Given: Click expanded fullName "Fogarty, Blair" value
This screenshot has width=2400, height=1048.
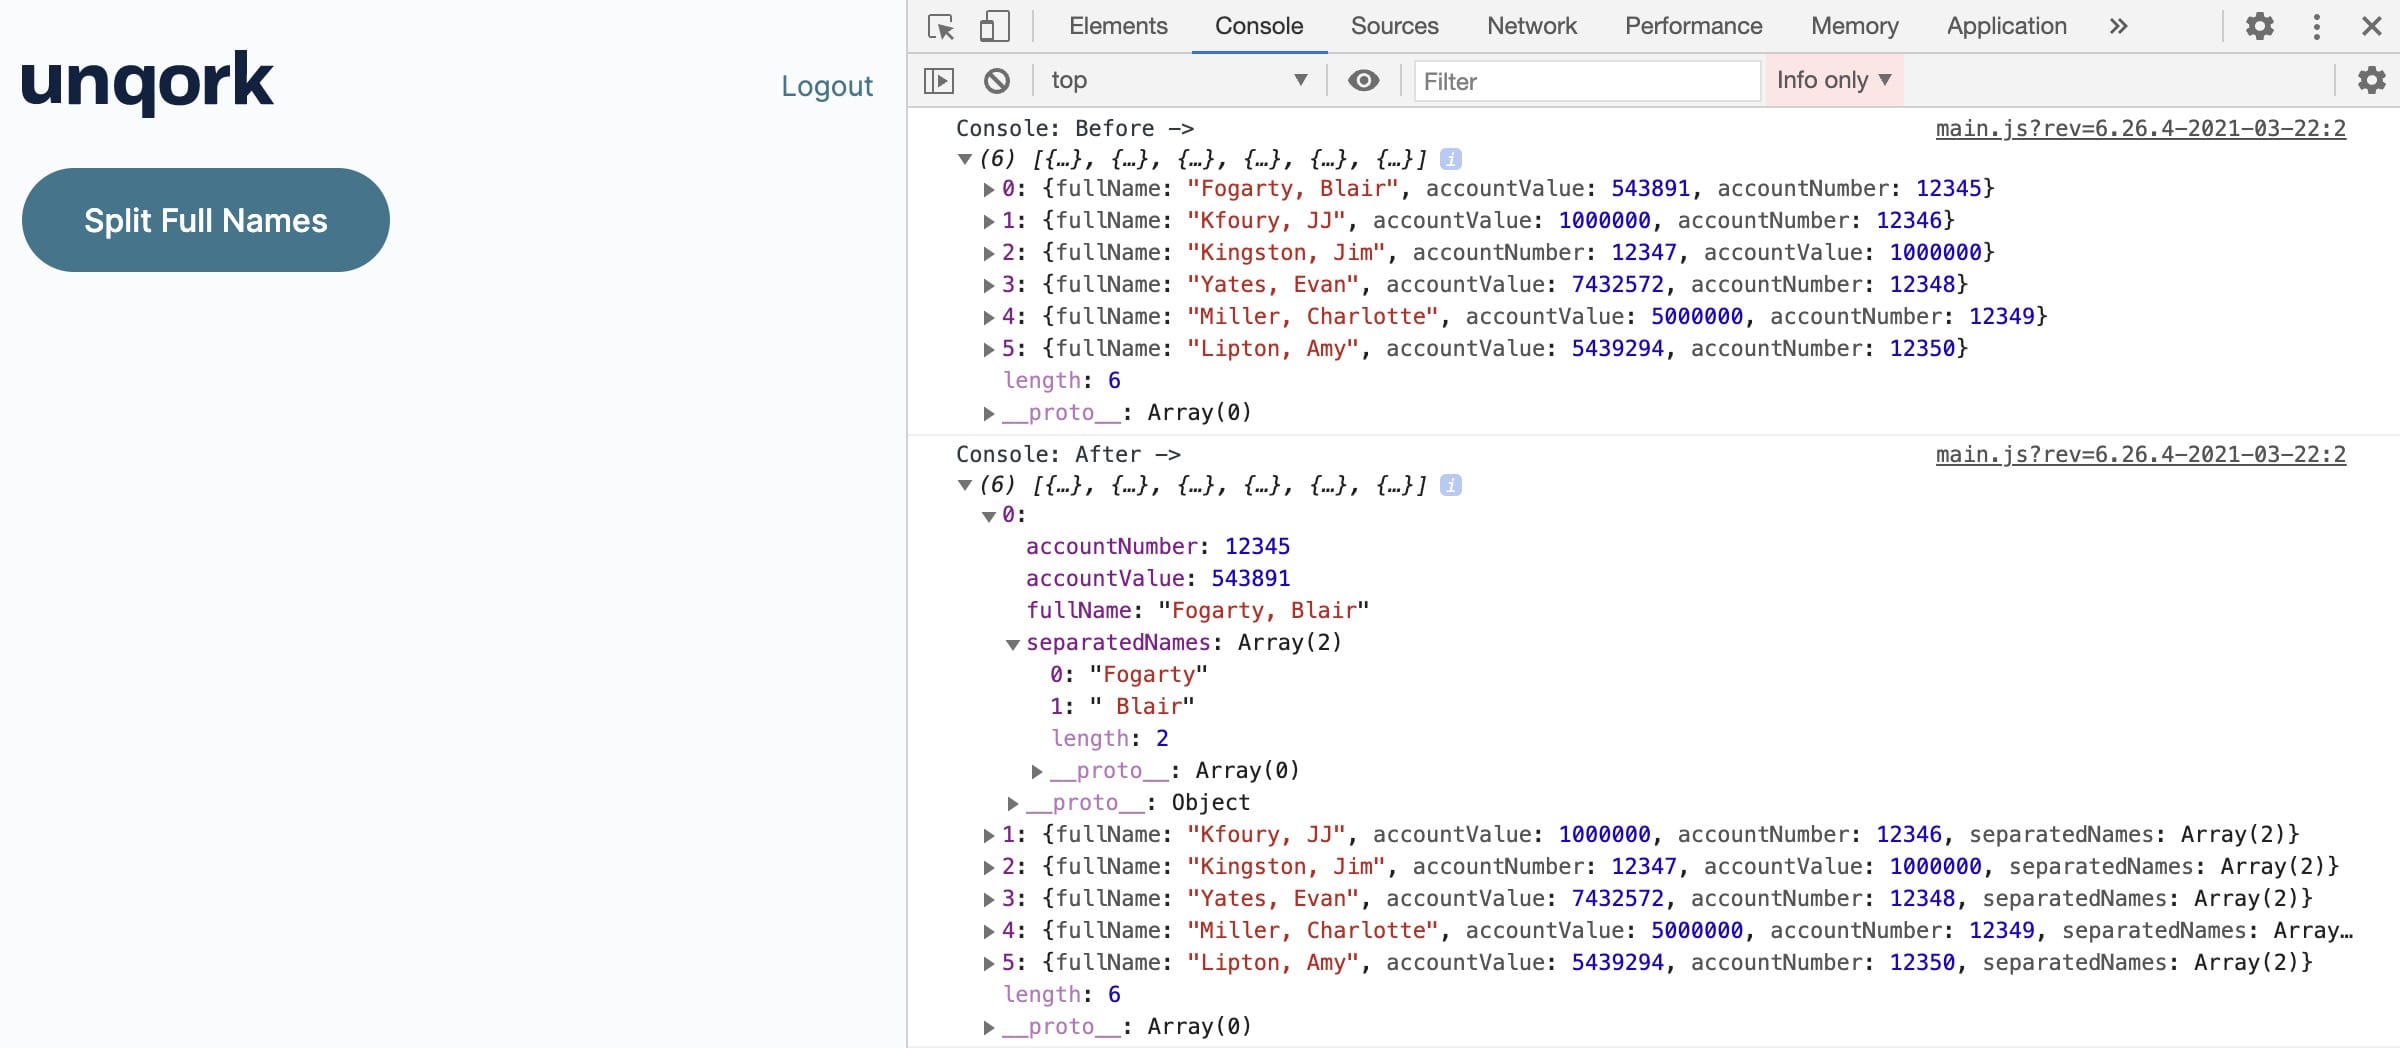Looking at the screenshot, I should (1264, 610).
